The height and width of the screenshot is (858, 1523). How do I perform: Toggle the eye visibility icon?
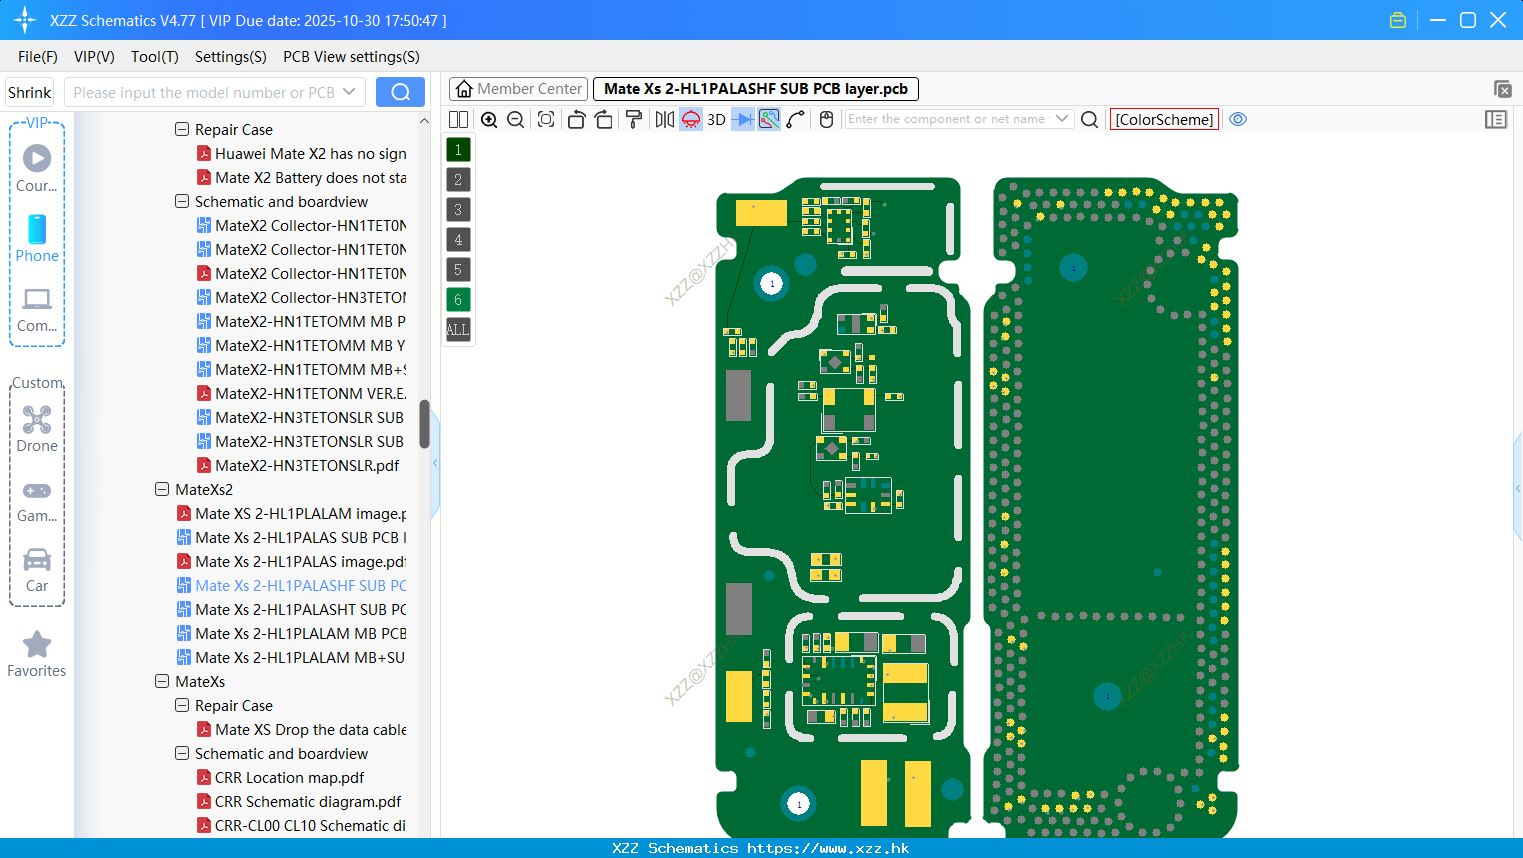(x=1238, y=119)
